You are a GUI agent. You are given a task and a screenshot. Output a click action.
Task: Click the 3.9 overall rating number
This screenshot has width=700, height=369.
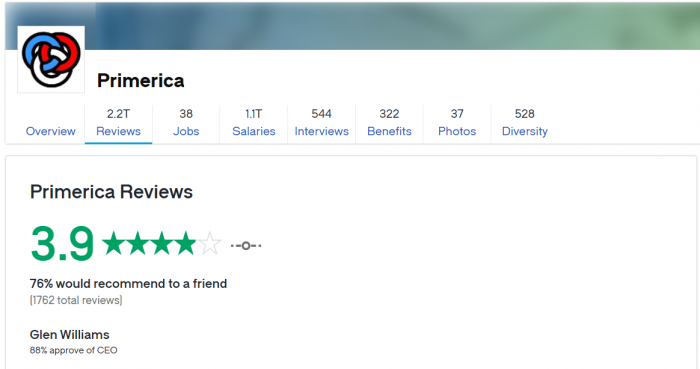(62, 244)
